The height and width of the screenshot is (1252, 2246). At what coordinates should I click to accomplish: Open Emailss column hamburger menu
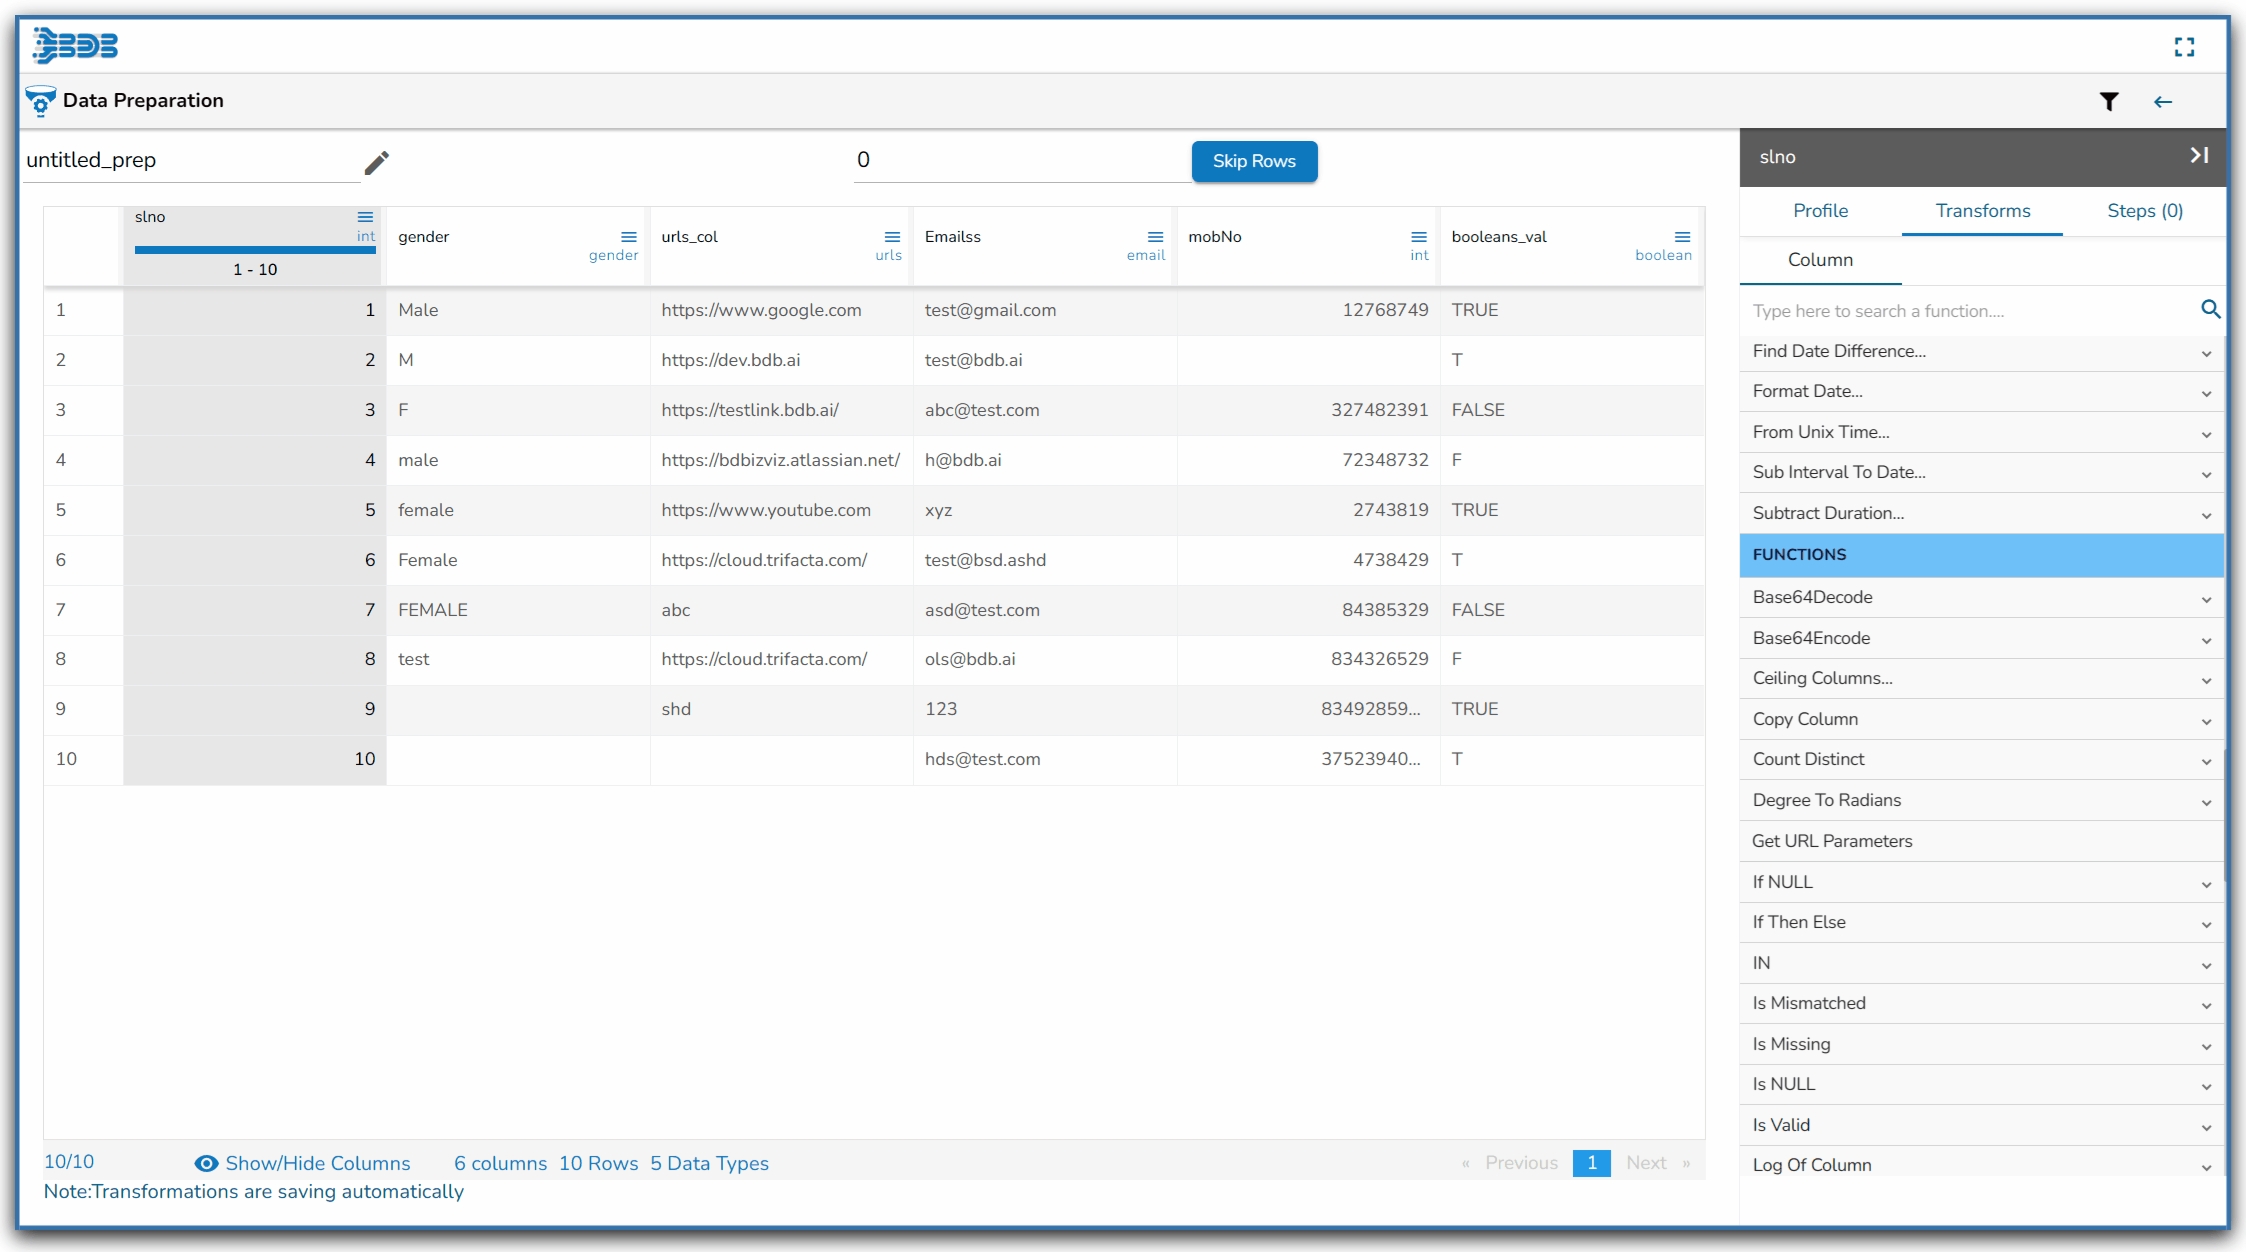point(1155,237)
